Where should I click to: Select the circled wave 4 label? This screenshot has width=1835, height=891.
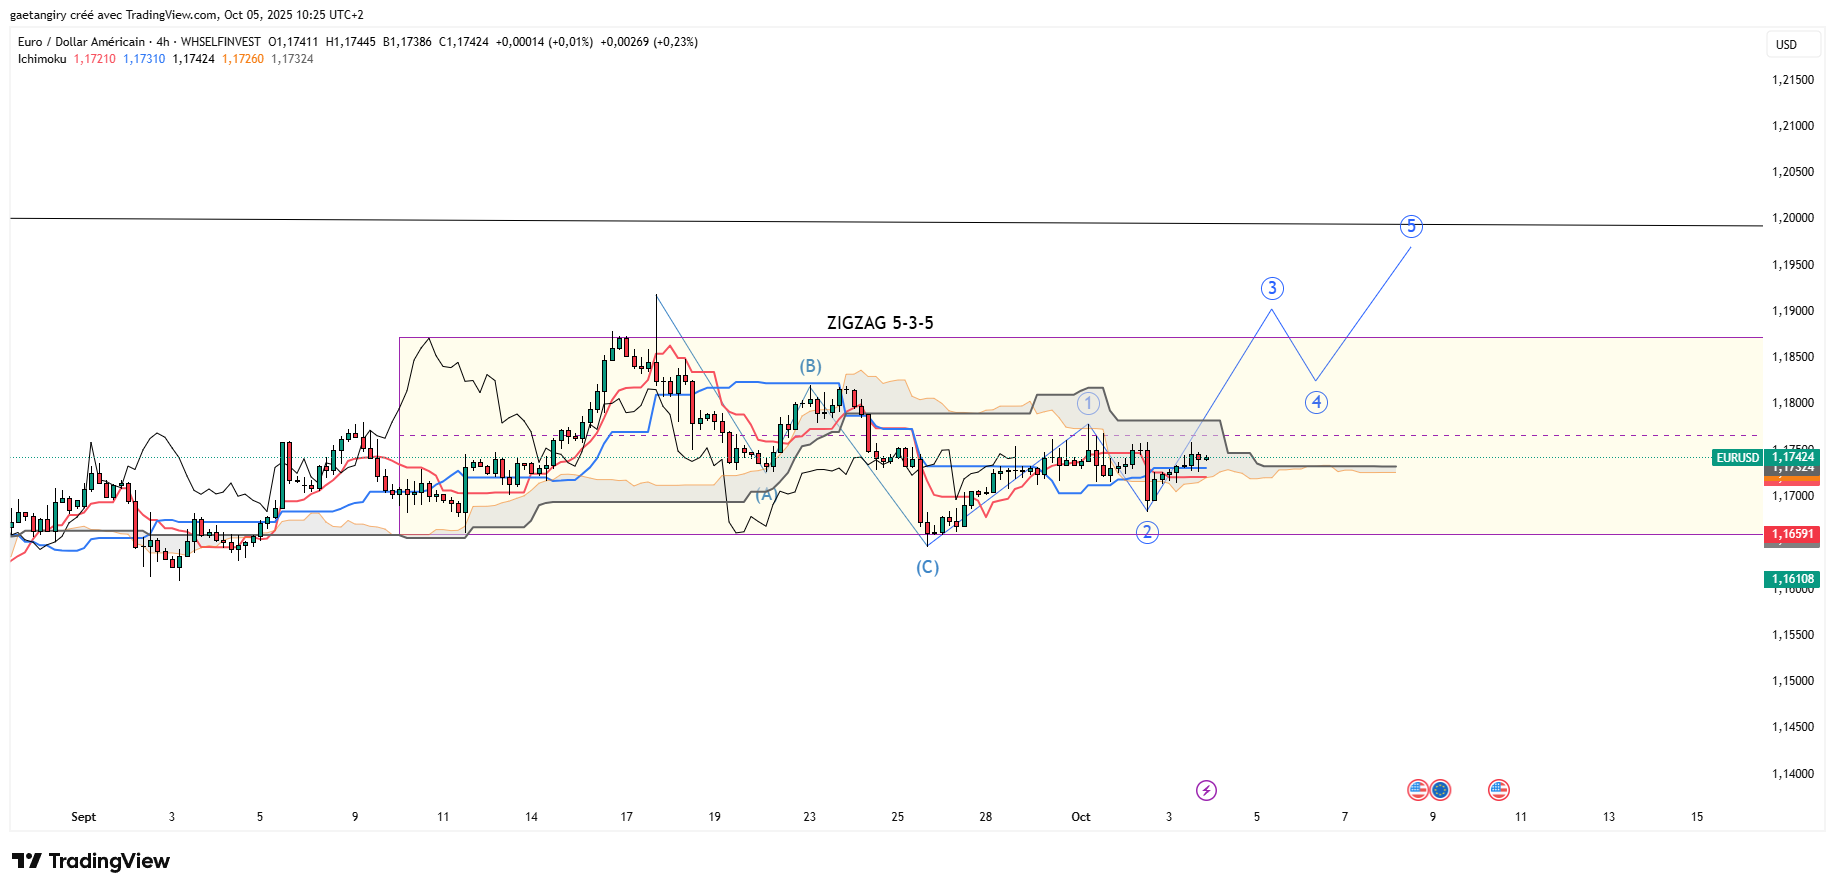tap(1316, 402)
